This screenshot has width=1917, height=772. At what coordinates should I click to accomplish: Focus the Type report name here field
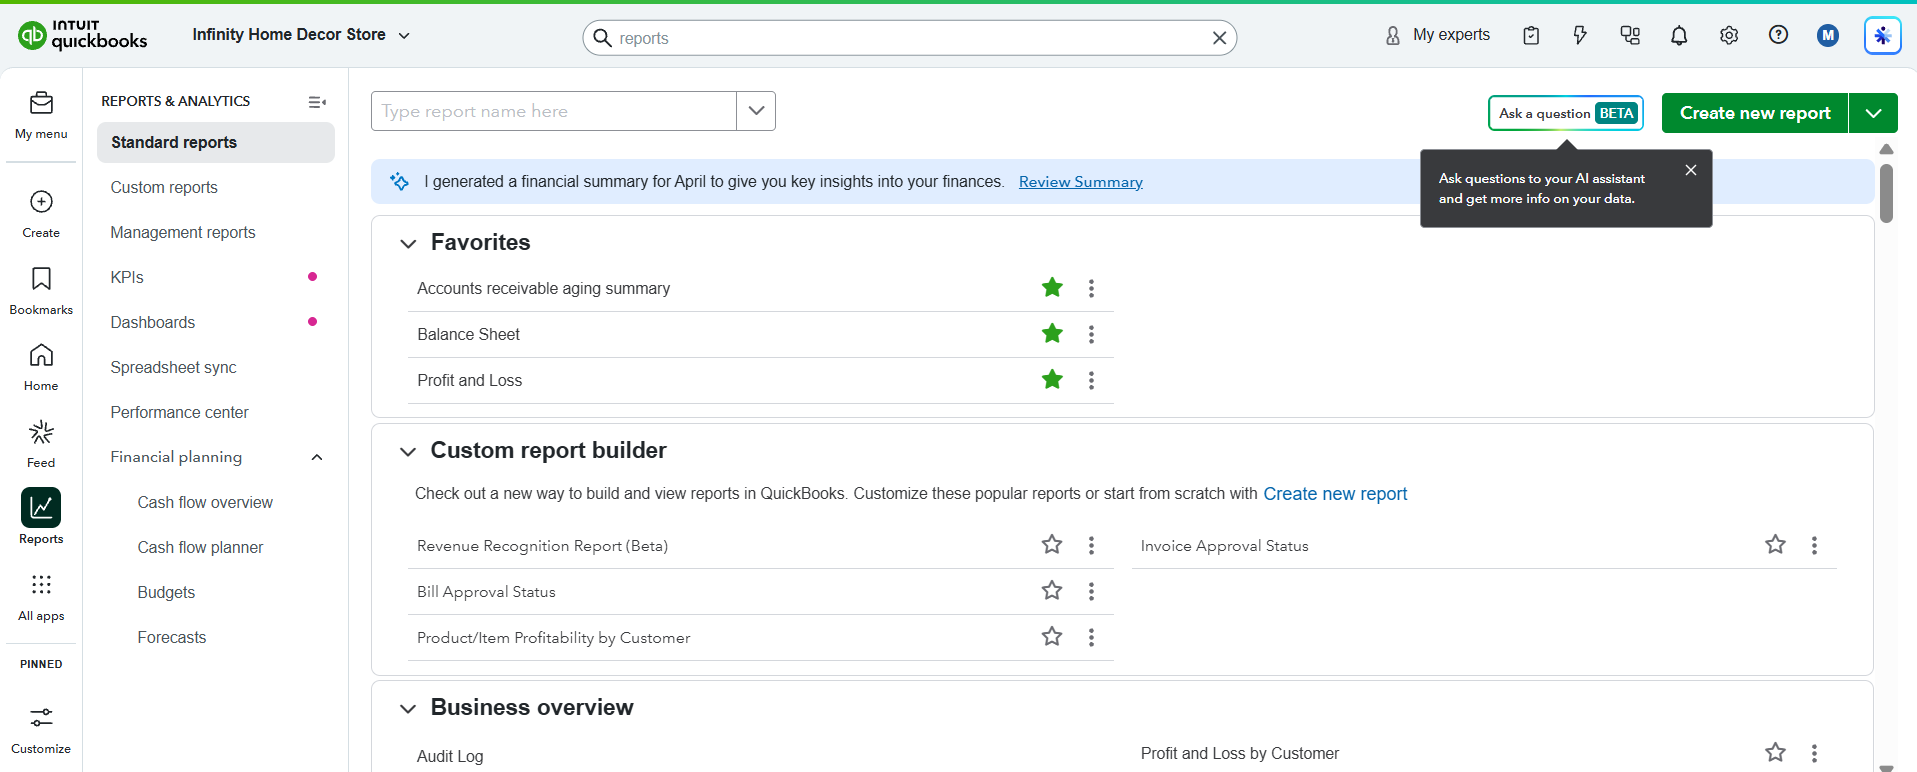click(554, 111)
